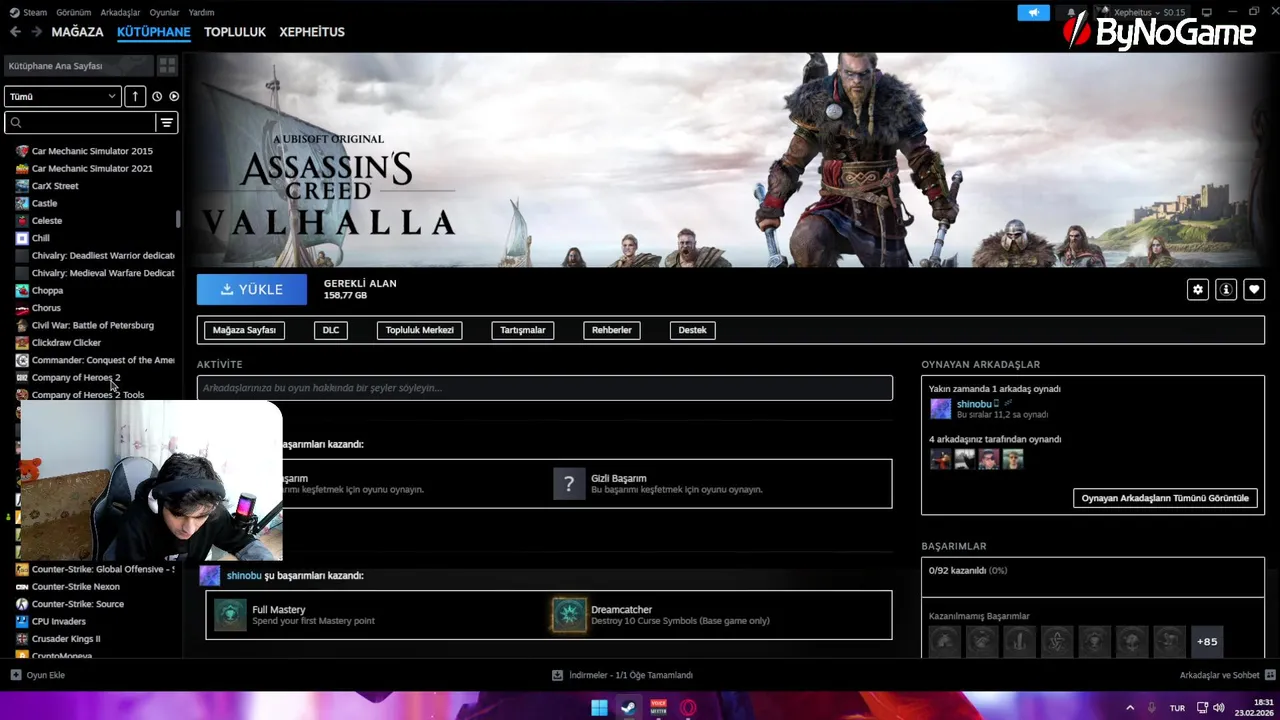Screen dimensions: 1280x720
Task: Click Kütüphane Ana Sayfası button
Action: (x=79, y=66)
